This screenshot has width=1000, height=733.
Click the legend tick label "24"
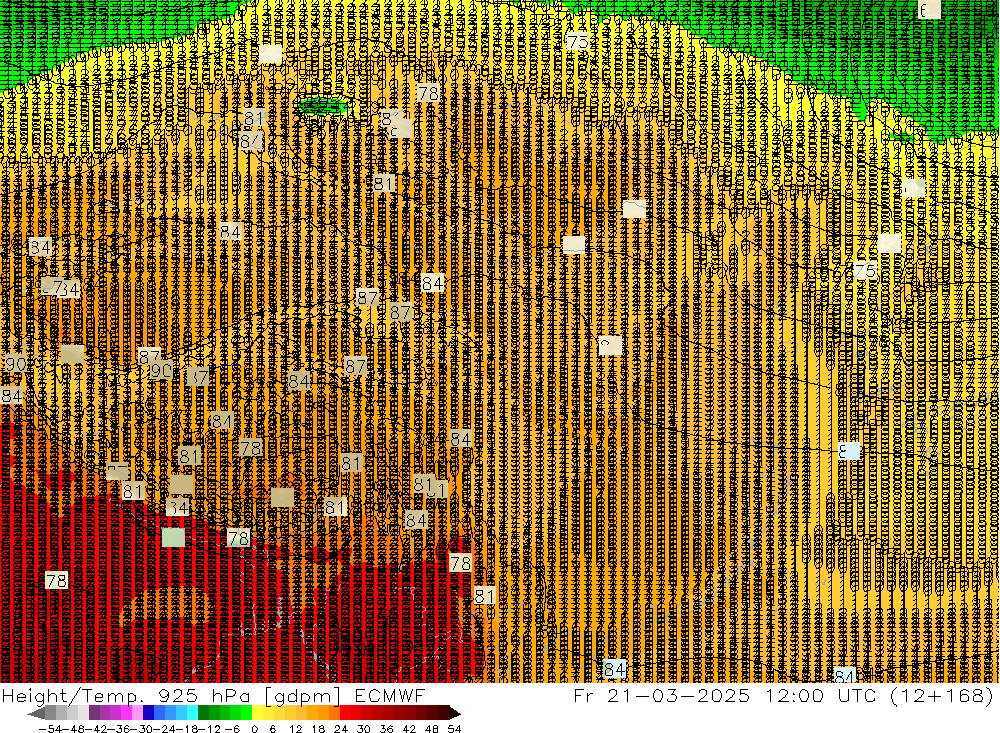pos(341,729)
